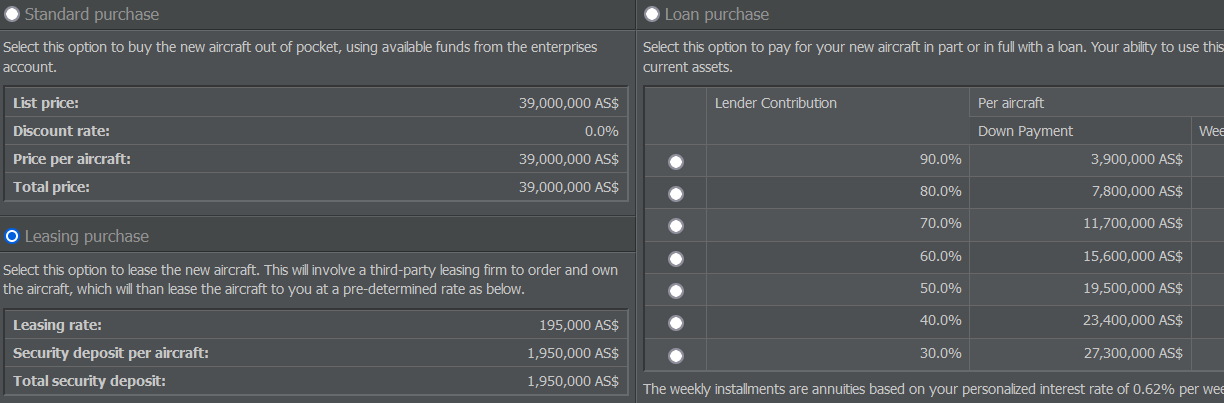Click the Leasing rate row

pyautogui.click(x=316, y=325)
